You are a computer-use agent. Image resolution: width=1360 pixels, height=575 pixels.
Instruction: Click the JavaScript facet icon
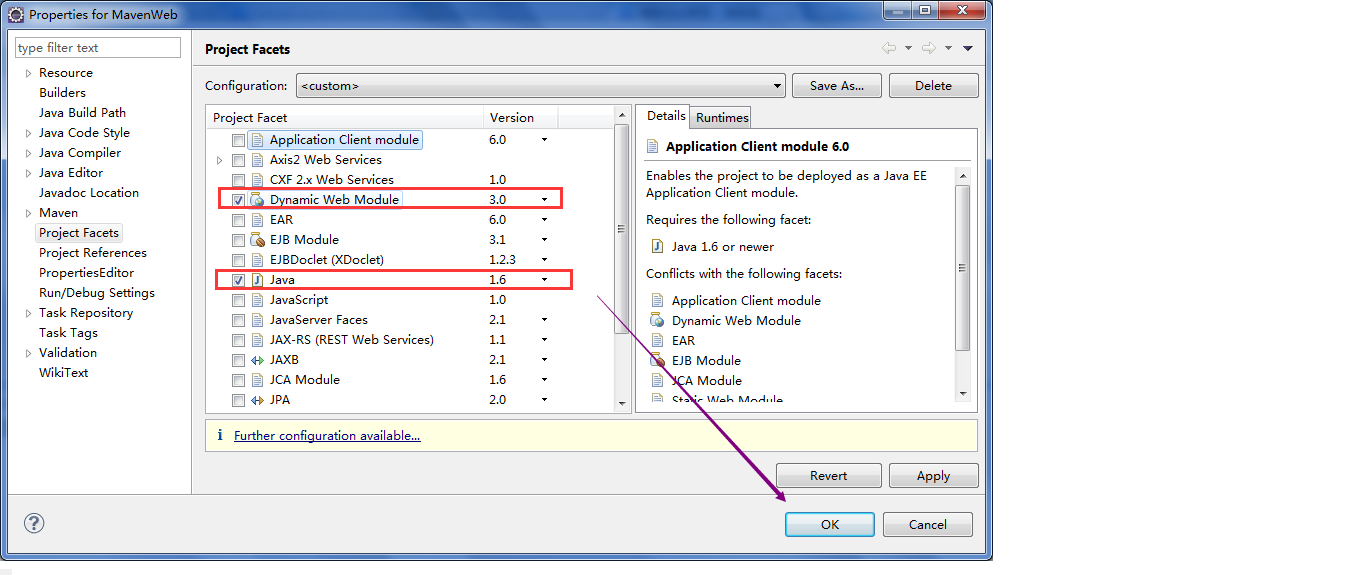[x=257, y=300]
